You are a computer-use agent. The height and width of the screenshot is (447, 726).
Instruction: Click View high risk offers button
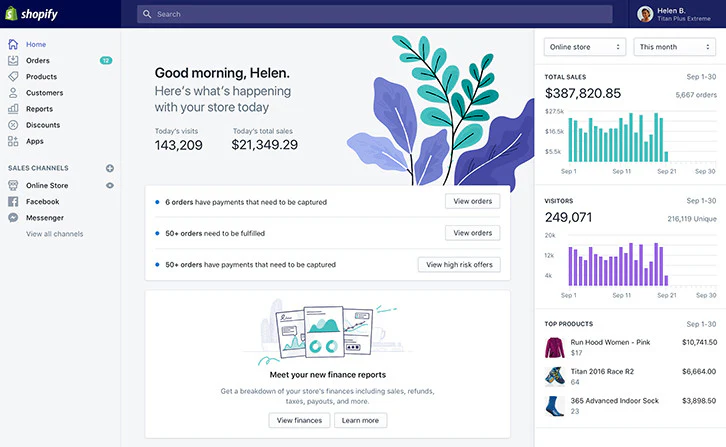459,265
